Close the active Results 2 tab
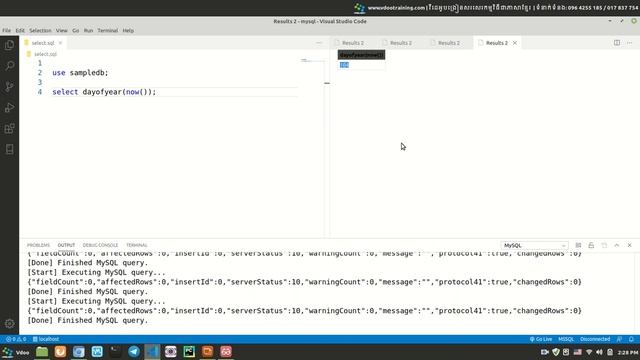Image resolution: width=640 pixels, height=360 pixels. [x=515, y=43]
